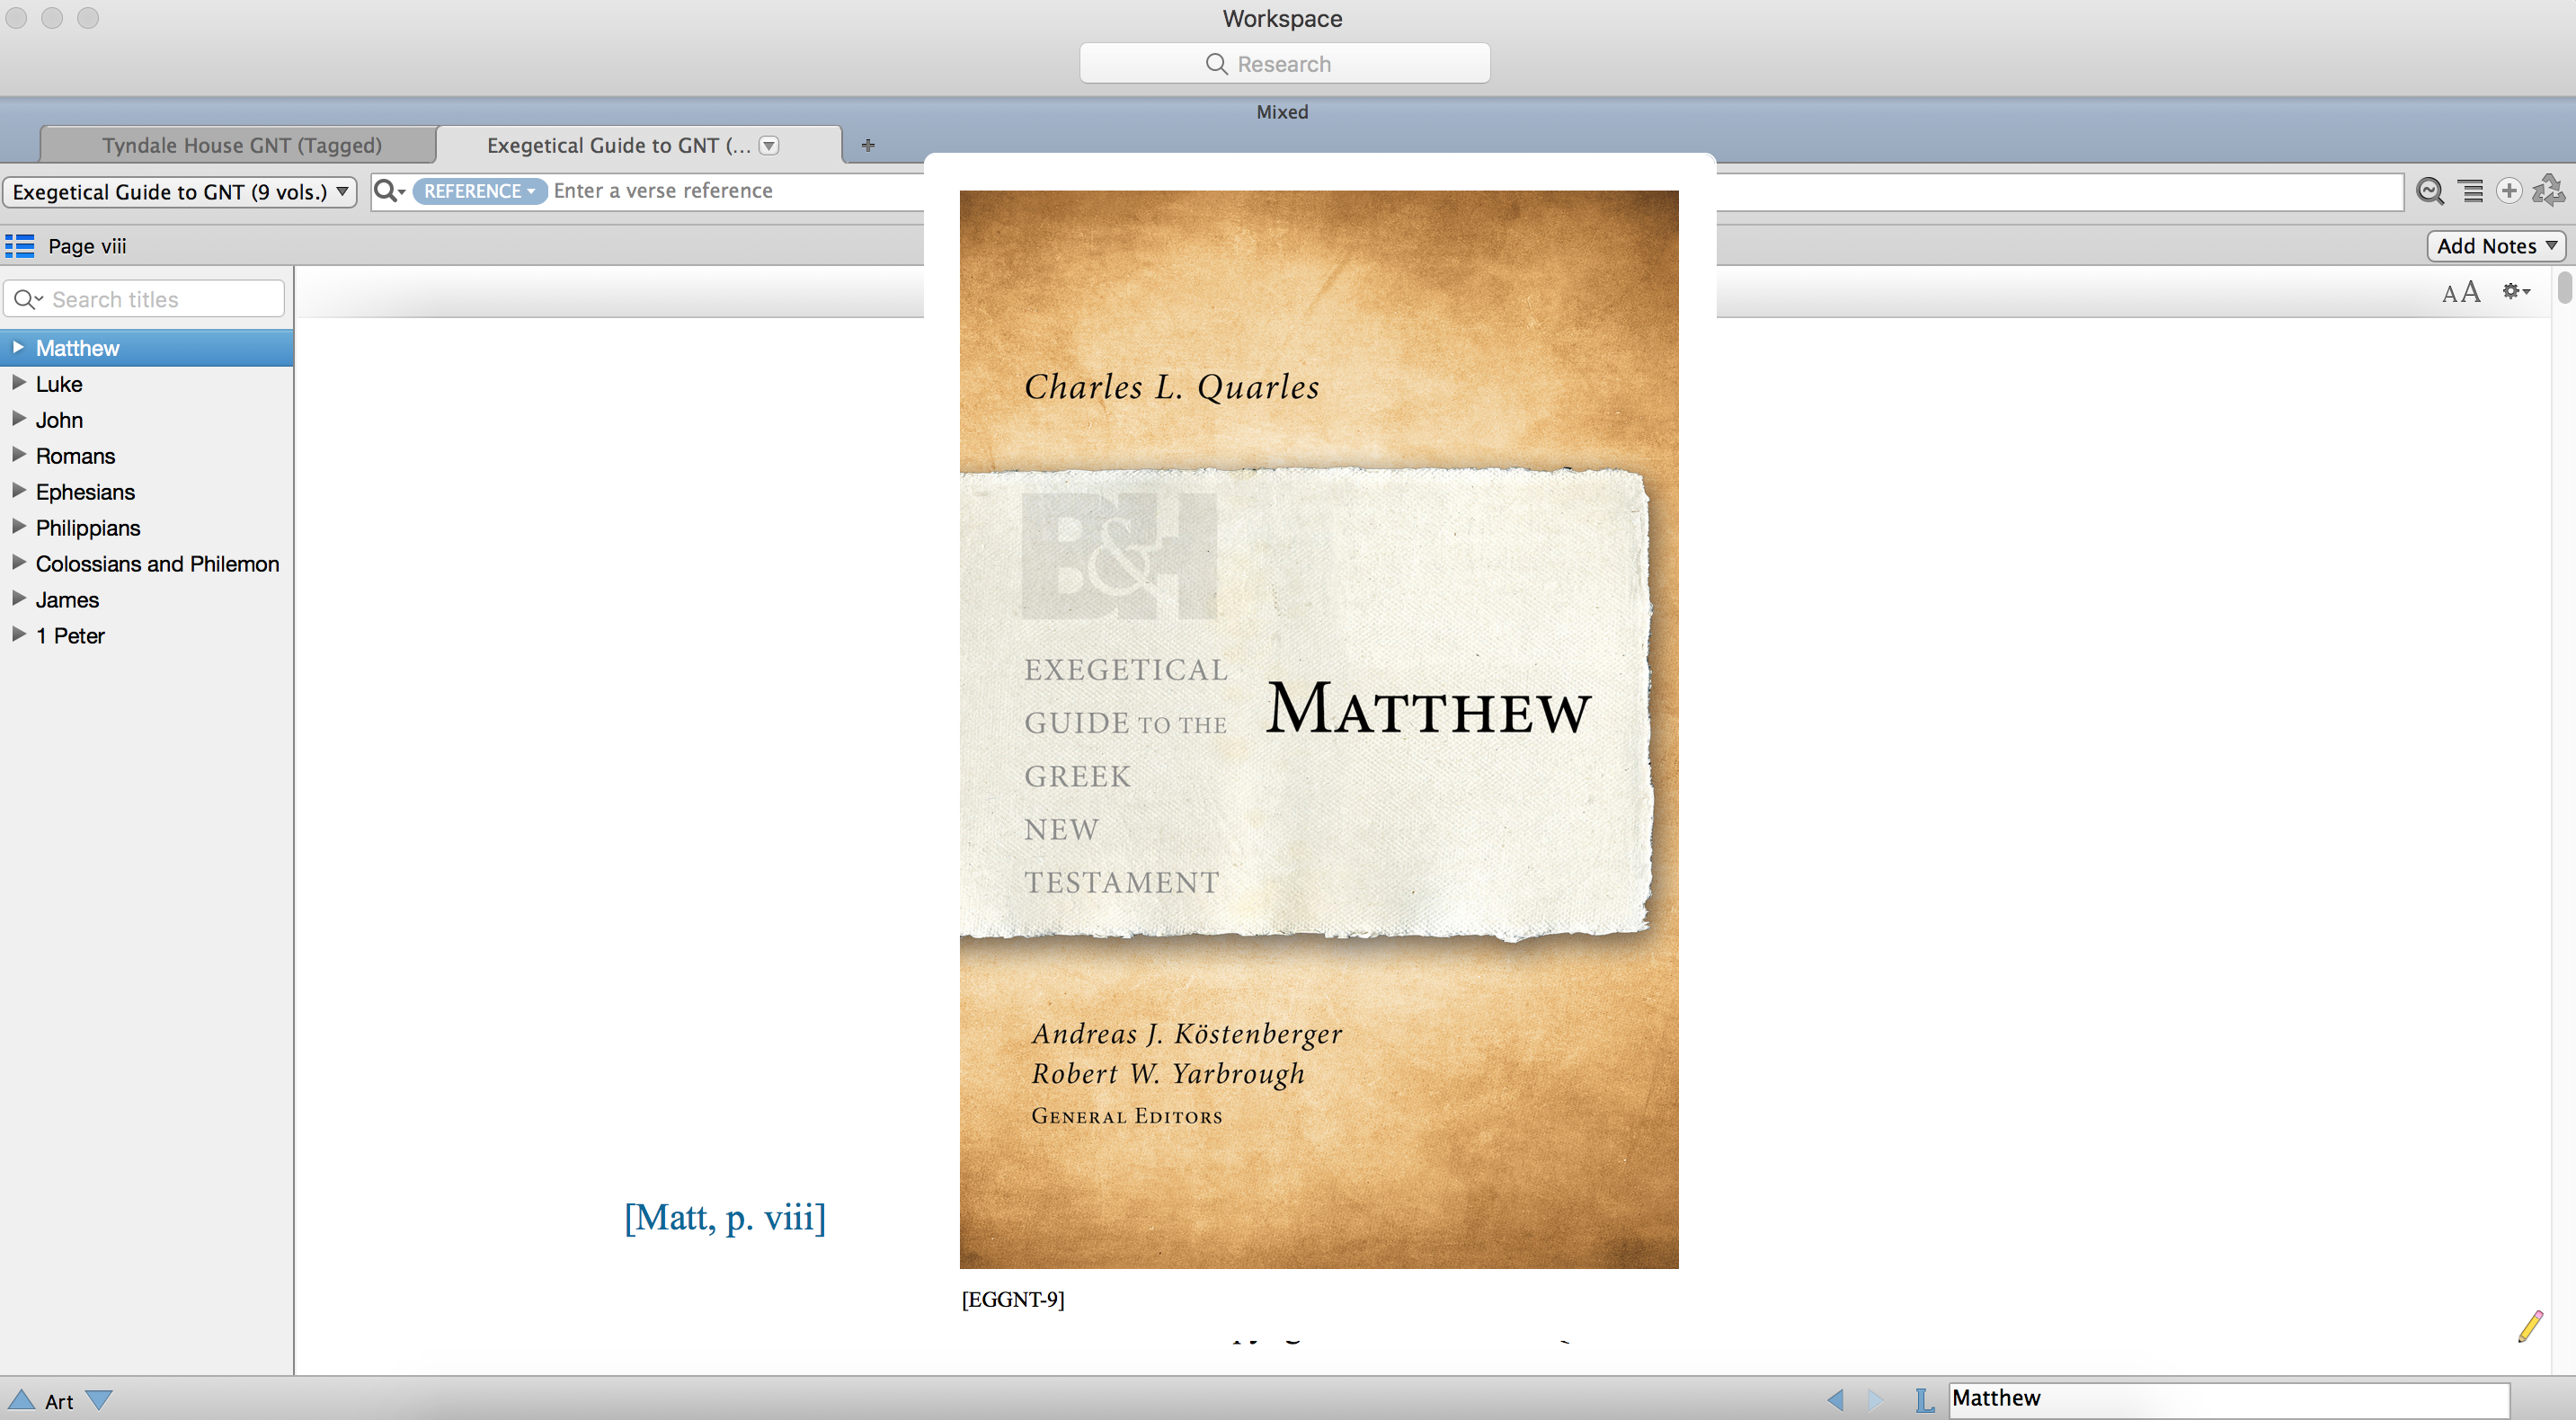Screen dimensions: 2576x1420
Task: Open the Add Notes button
Action: point(2495,246)
